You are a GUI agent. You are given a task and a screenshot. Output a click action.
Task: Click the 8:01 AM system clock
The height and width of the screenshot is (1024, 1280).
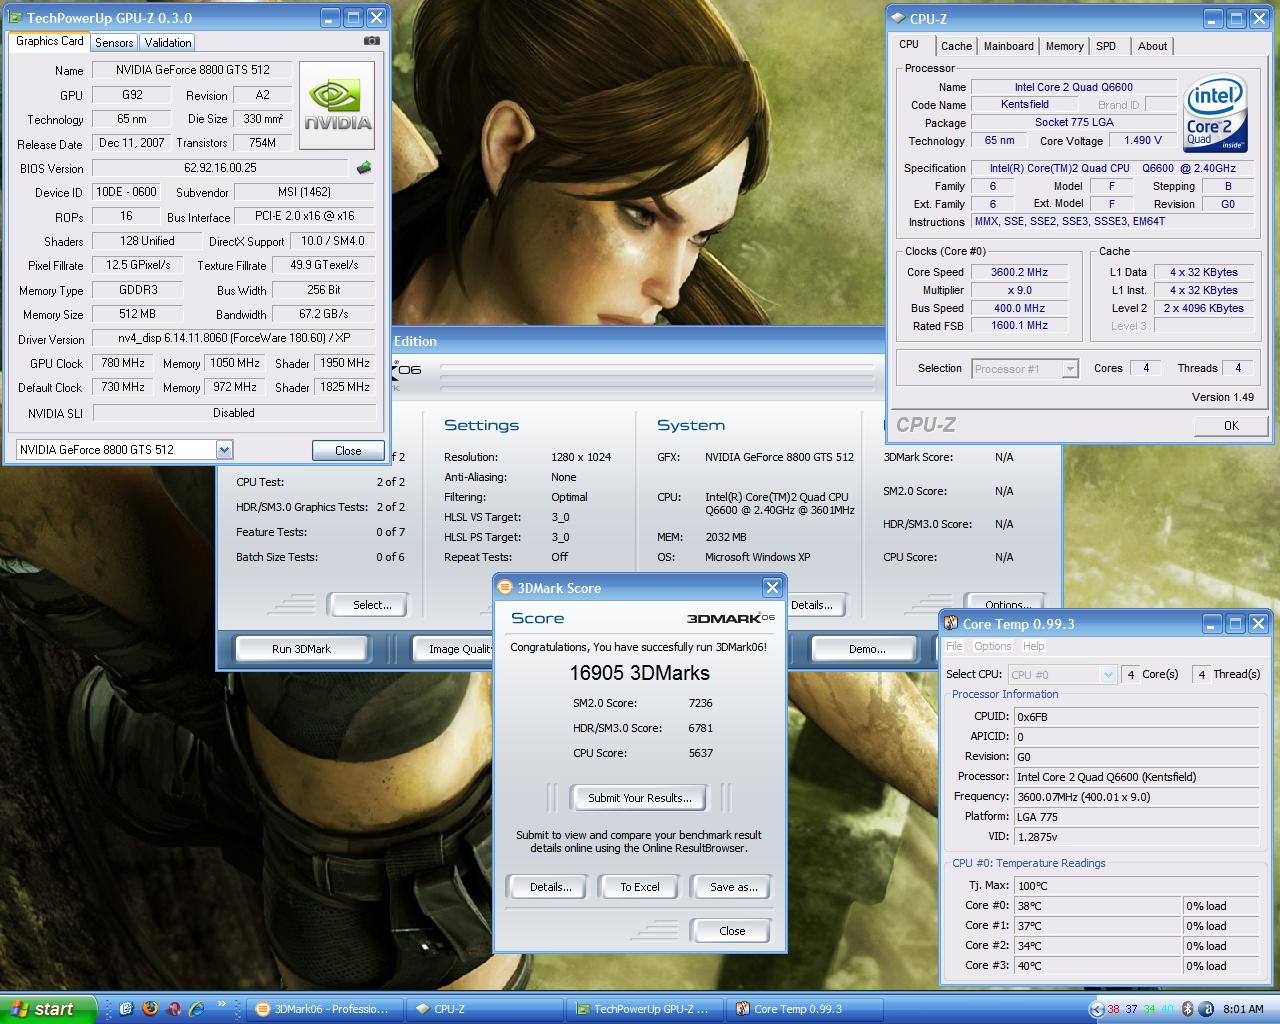pos(1243,1009)
